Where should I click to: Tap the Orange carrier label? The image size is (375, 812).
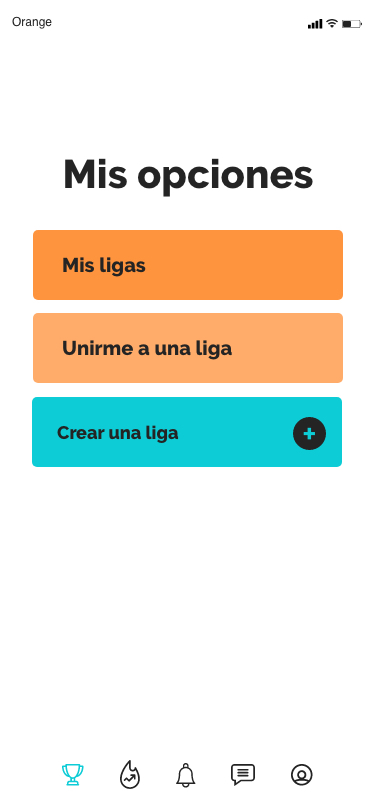pyautogui.click(x=32, y=22)
